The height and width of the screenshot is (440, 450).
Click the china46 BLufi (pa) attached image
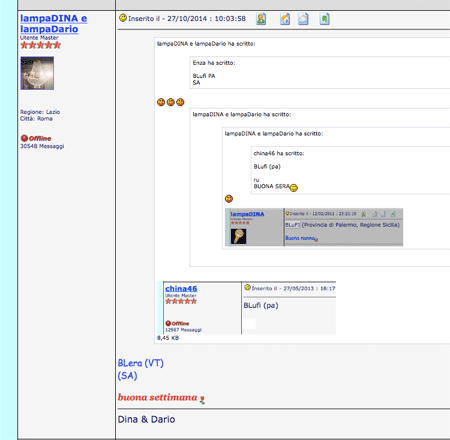(246, 308)
